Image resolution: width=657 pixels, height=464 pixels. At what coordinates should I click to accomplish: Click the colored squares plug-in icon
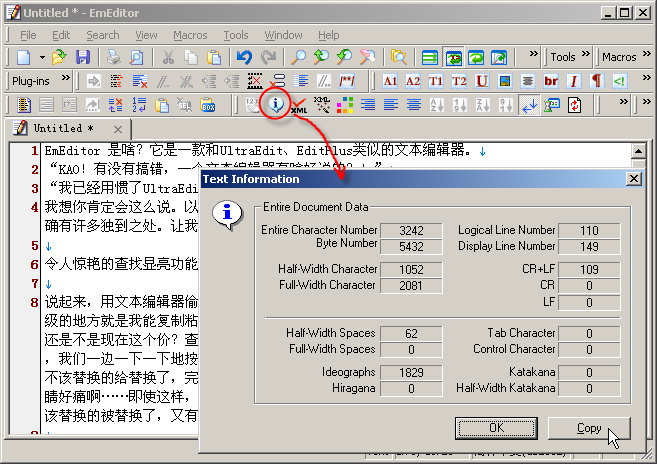click(345, 105)
